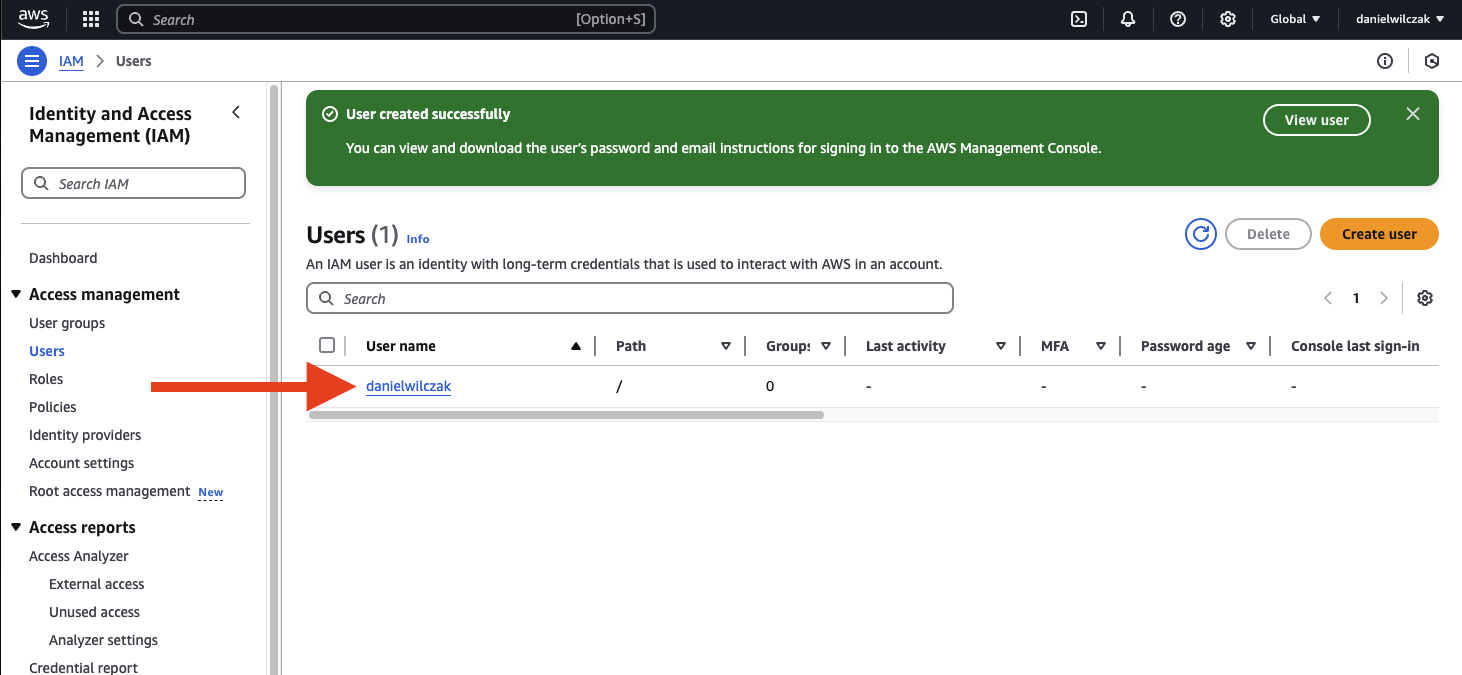Open the Info link beside Users
This screenshot has height=675, width=1462.
coord(418,239)
